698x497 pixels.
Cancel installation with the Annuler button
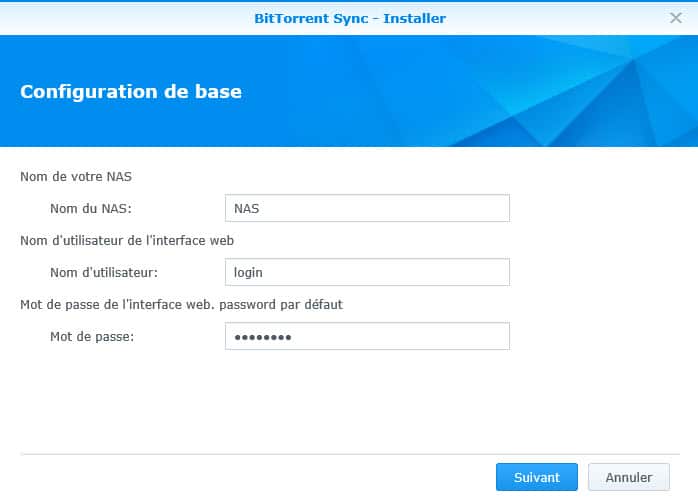pyautogui.click(x=629, y=477)
